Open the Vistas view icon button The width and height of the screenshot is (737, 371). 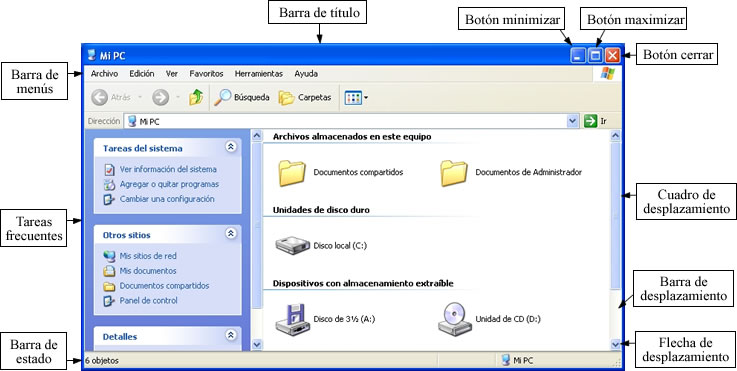353,98
